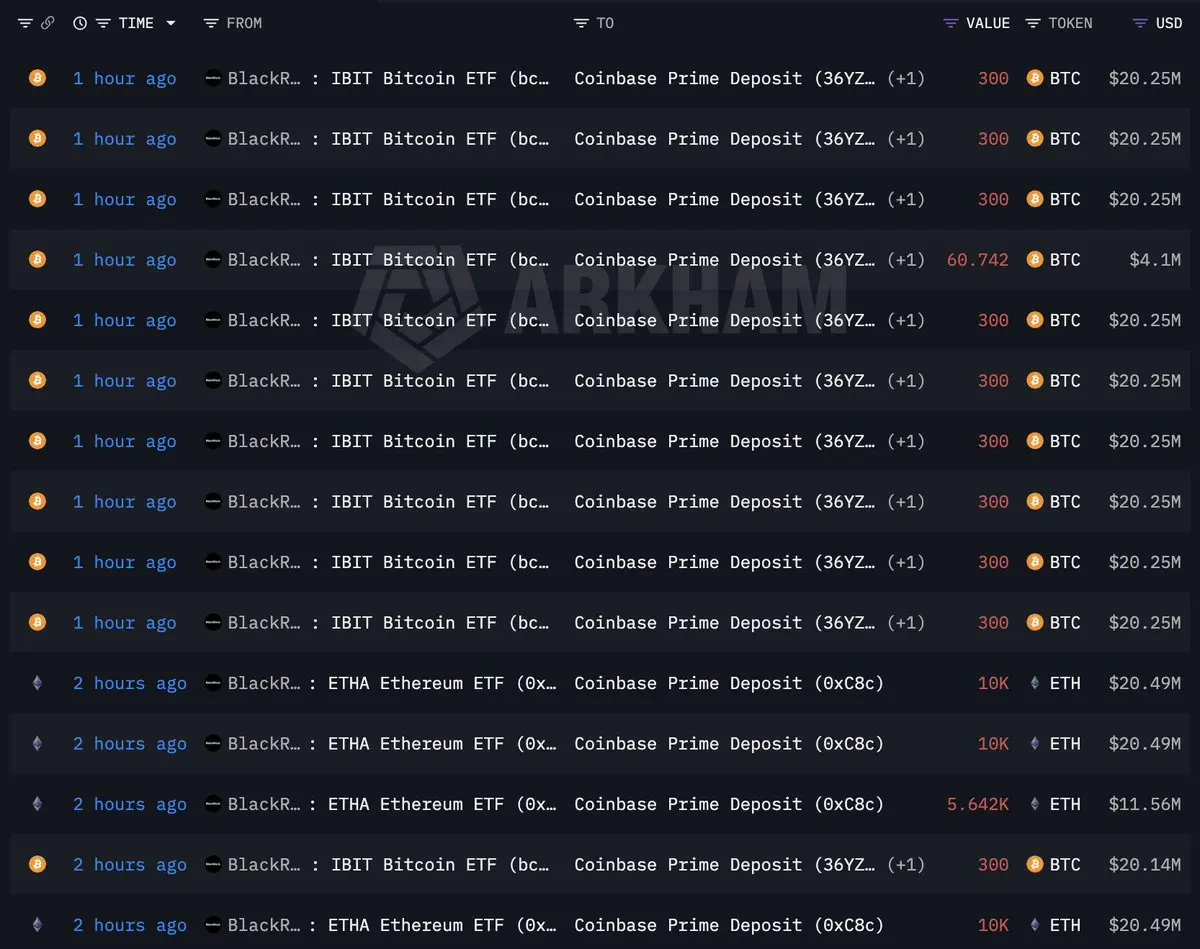The image size is (1200, 949).
Task: Click the filter icon beside VALUE
Action: 950,23
